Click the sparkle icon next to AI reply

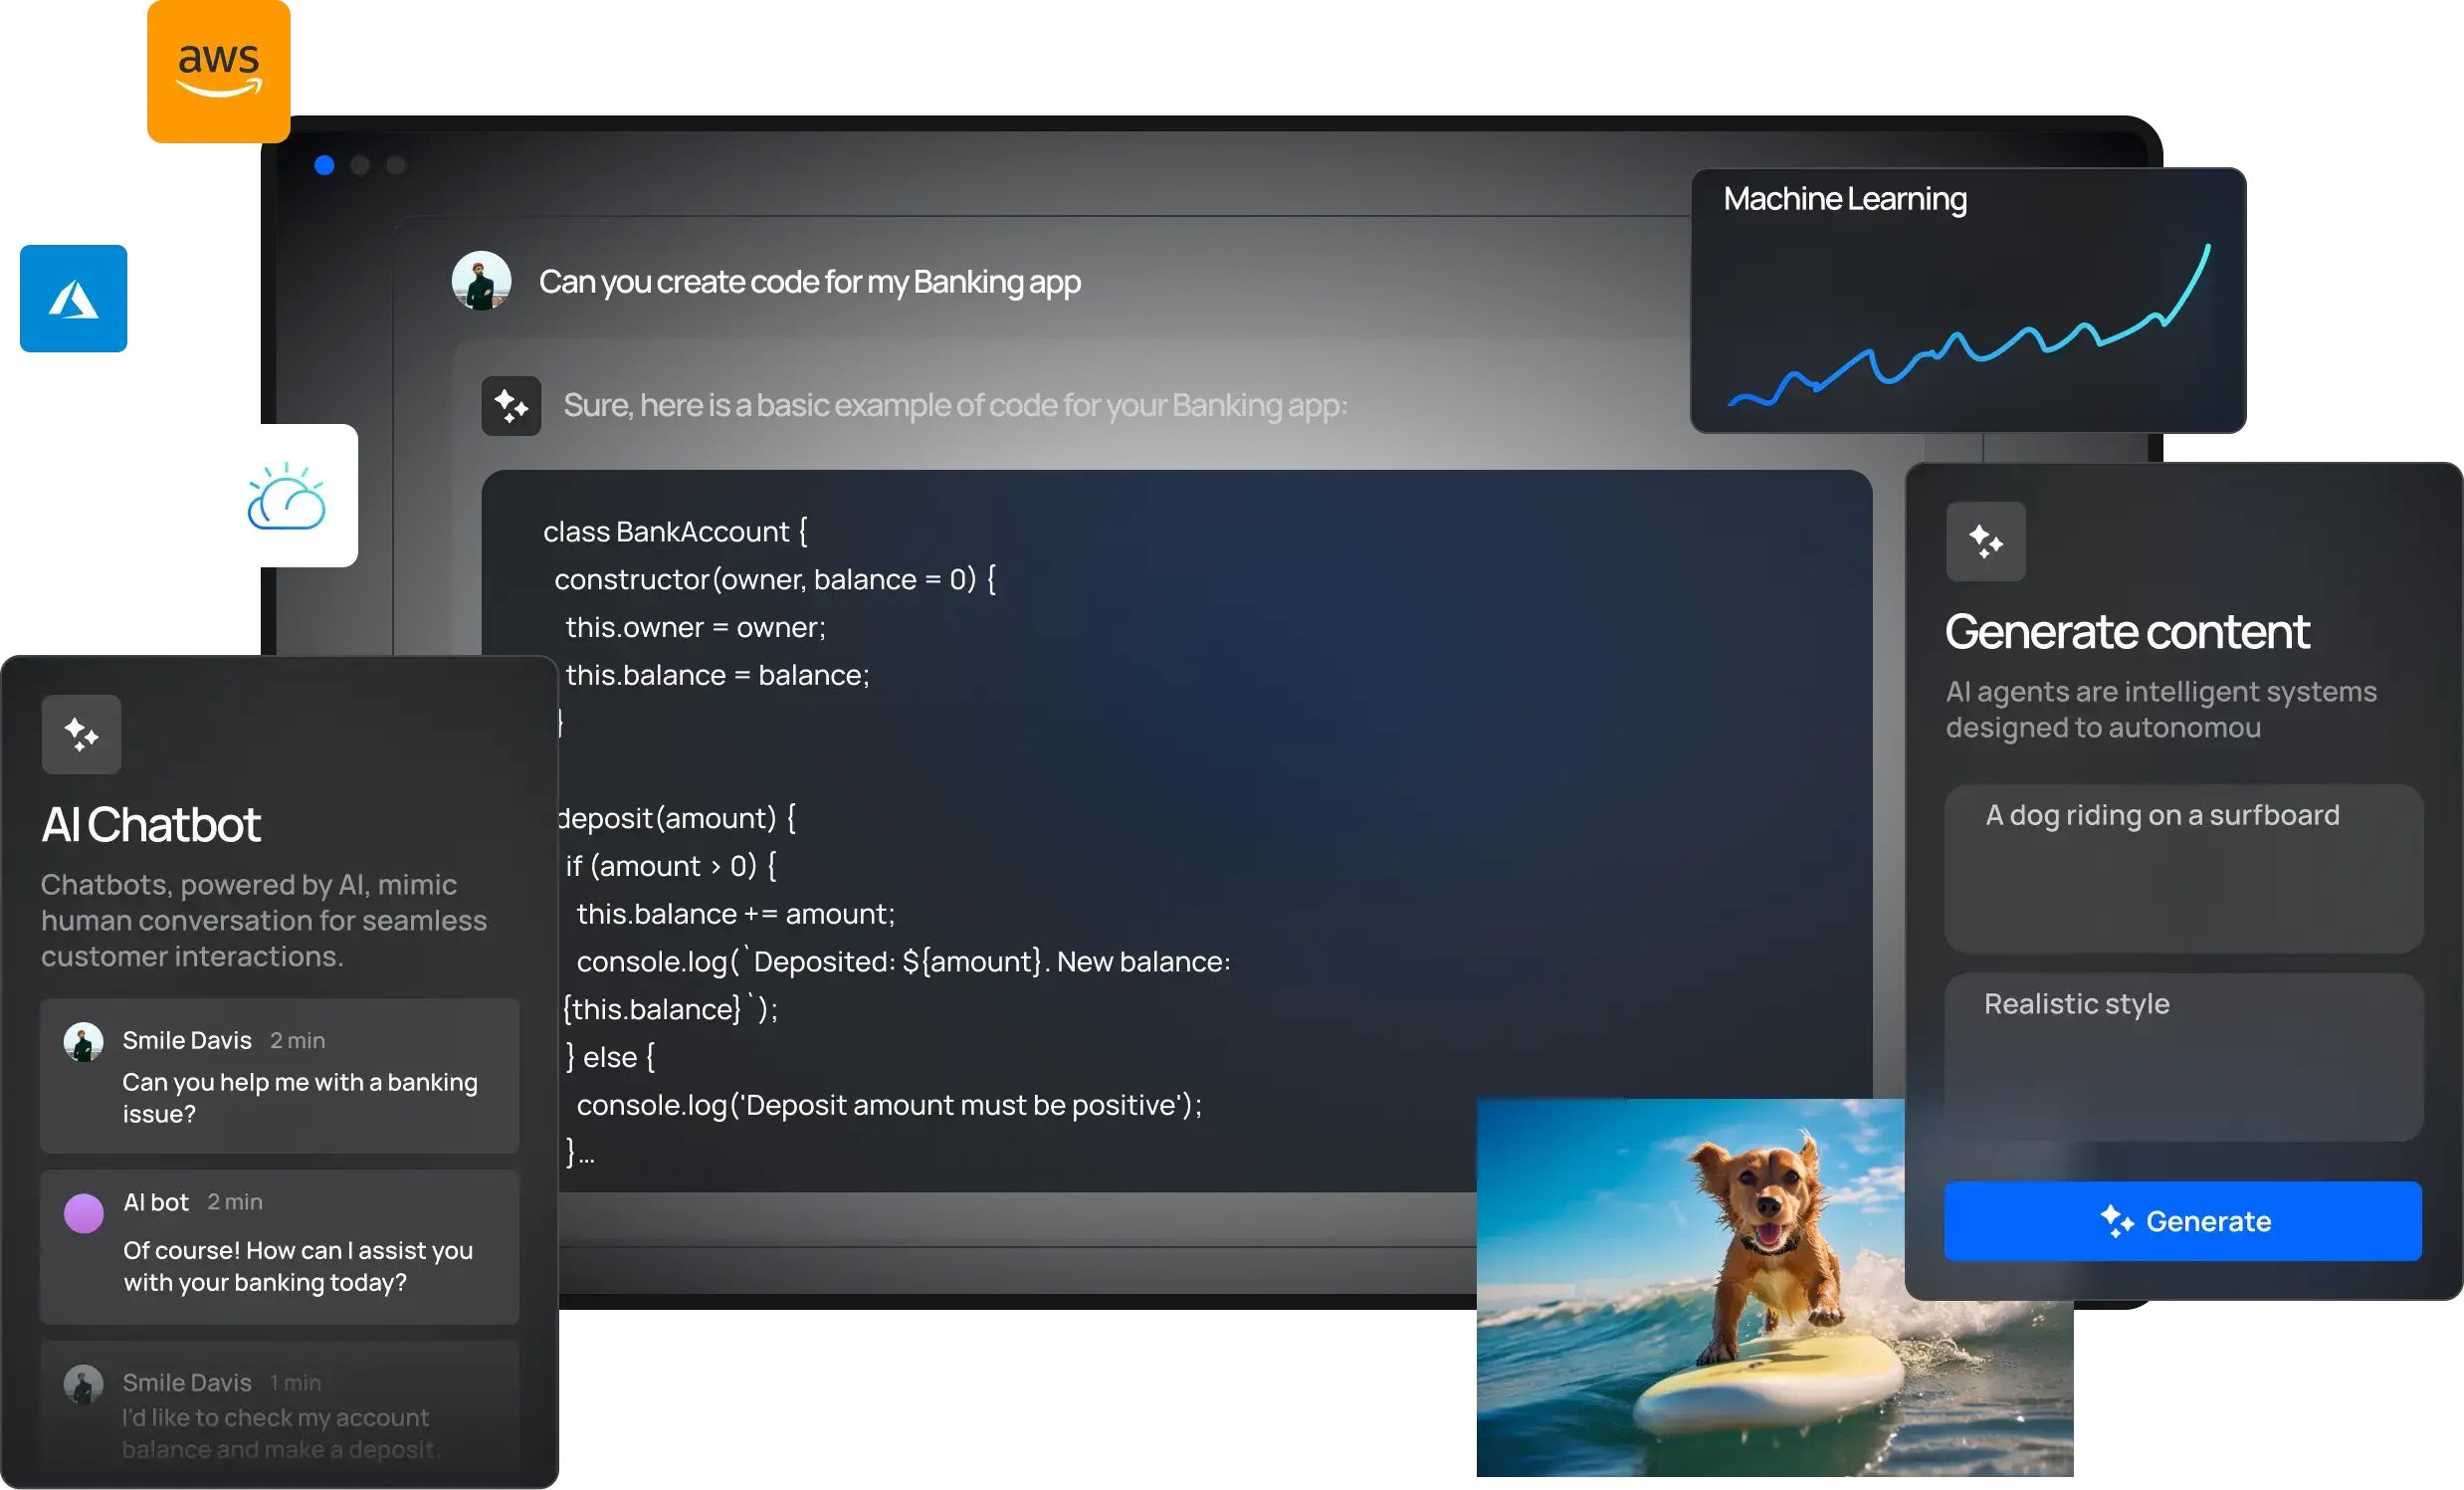pos(511,406)
